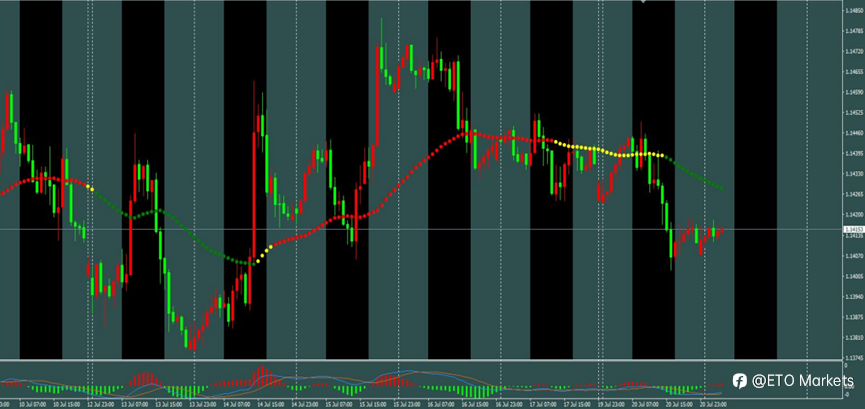Screen dimensions: 865x409
Task: Click the 13 Jul 23:00 time axis label
Action: point(203,405)
